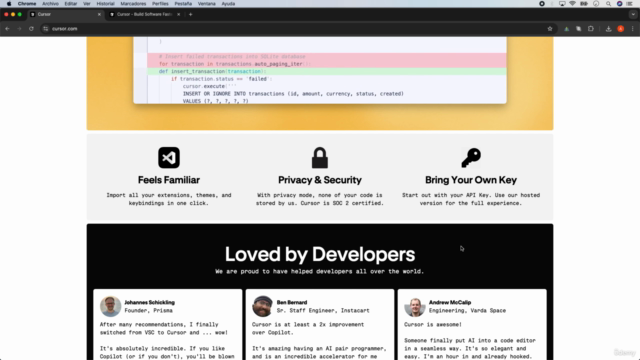Open Wi-Fi status menu
This screenshot has width=640, height=360.
[x=572, y=4]
